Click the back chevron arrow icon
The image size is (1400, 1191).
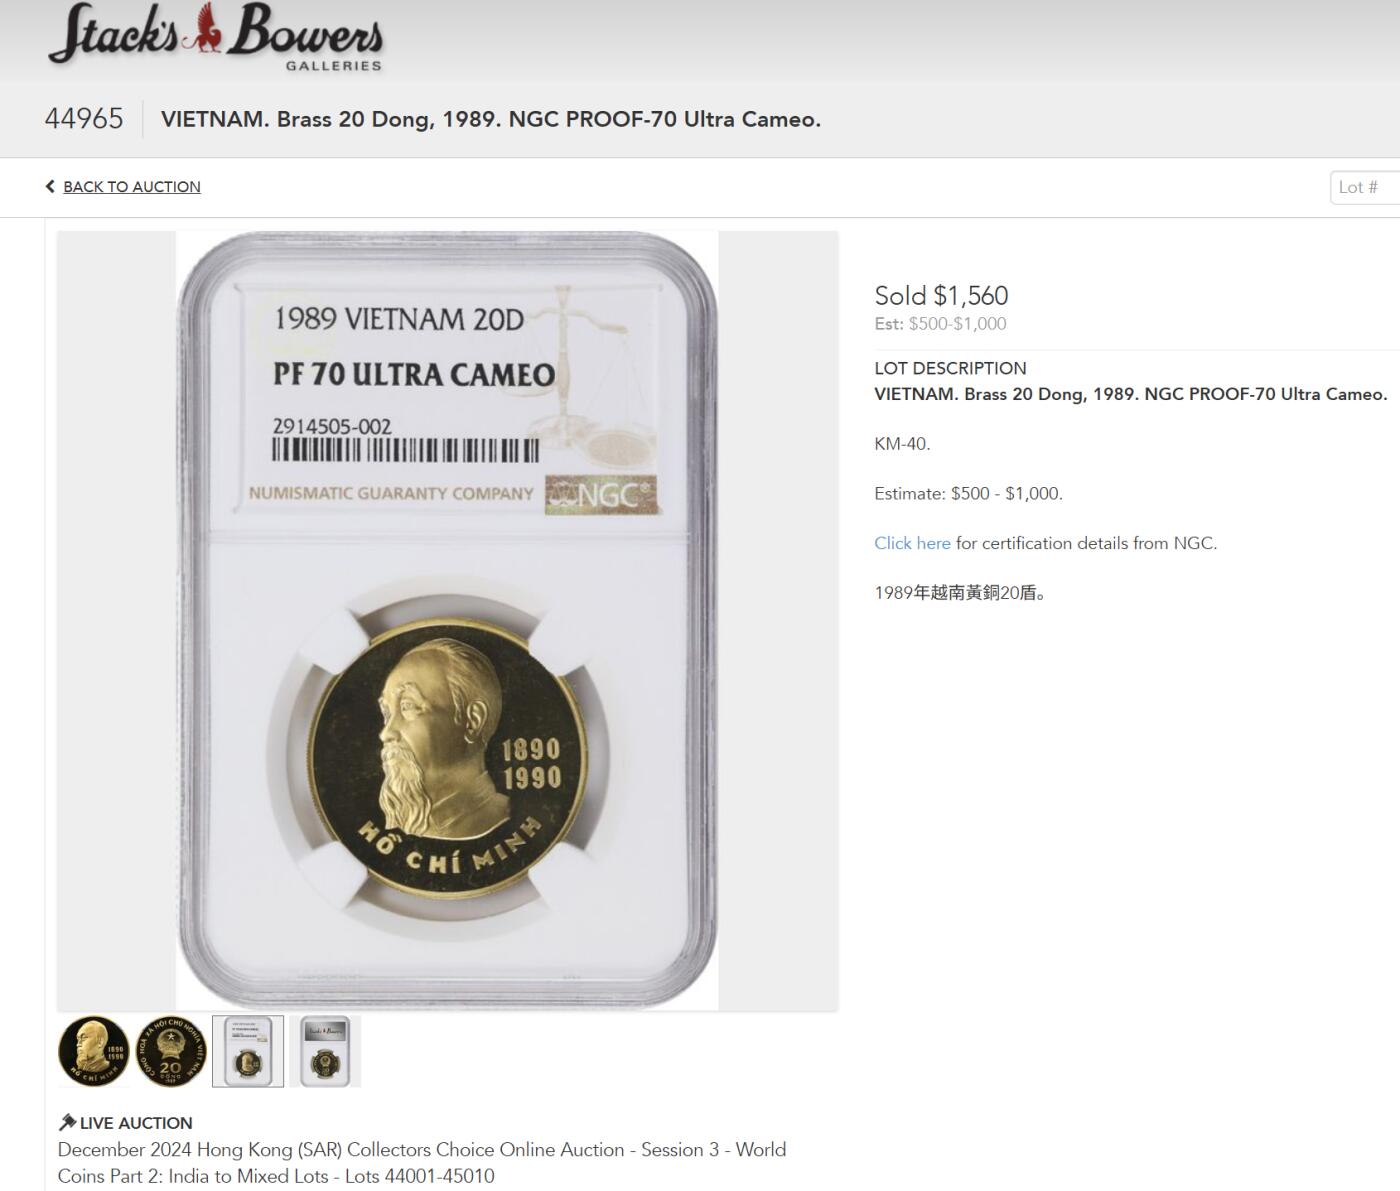point(50,187)
